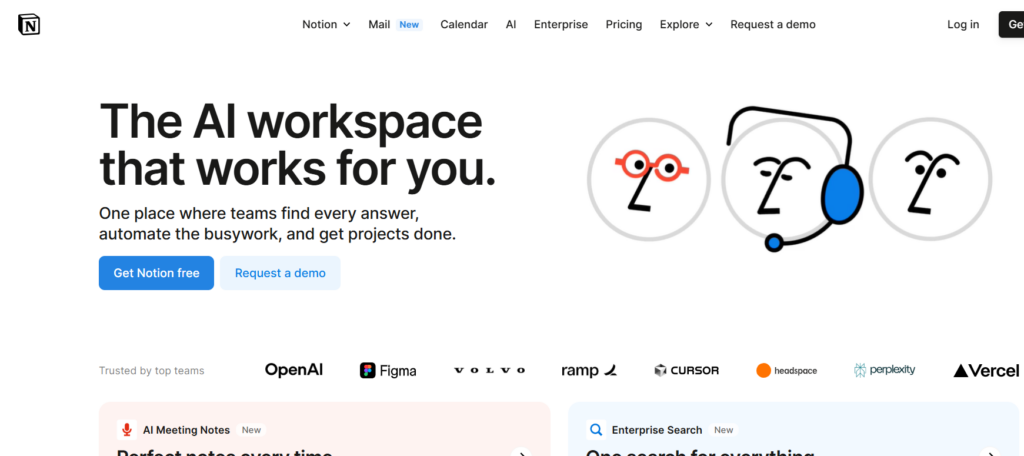Expand the Explore dropdown menu
Screen dimensions: 1024x456
pyautogui.click(x=686, y=25)
